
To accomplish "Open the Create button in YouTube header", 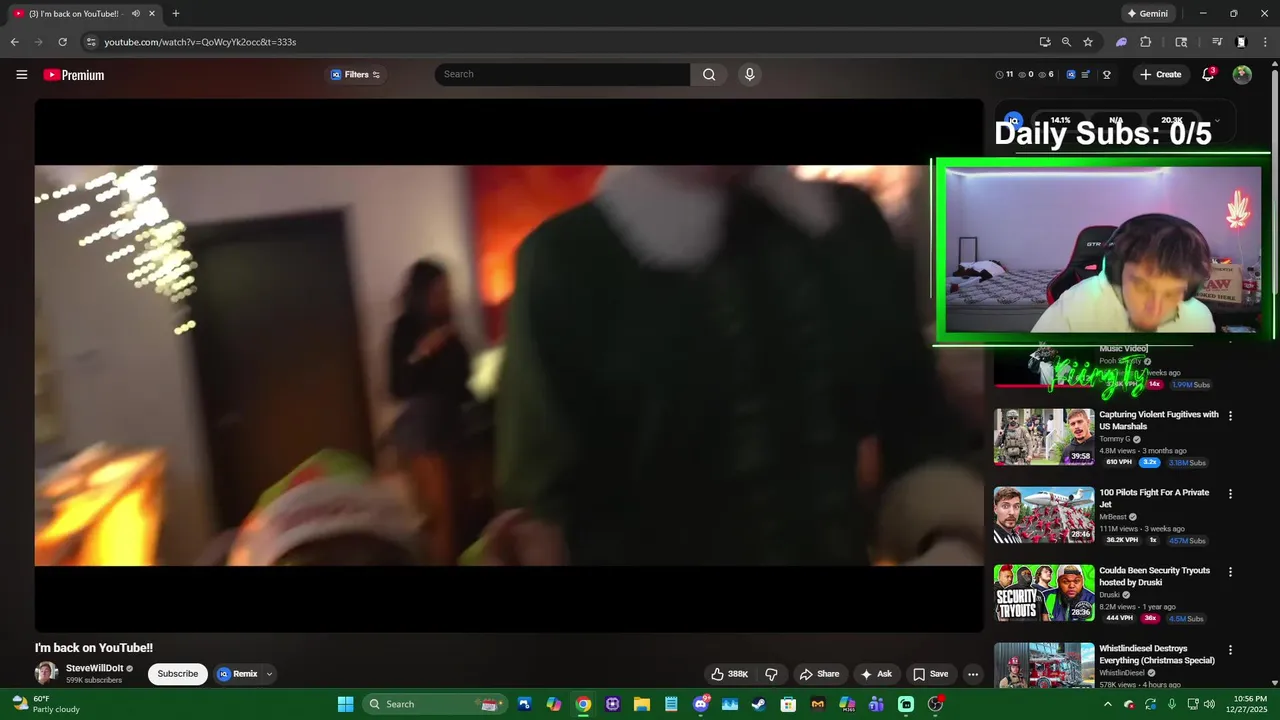I will [1160, 75].
